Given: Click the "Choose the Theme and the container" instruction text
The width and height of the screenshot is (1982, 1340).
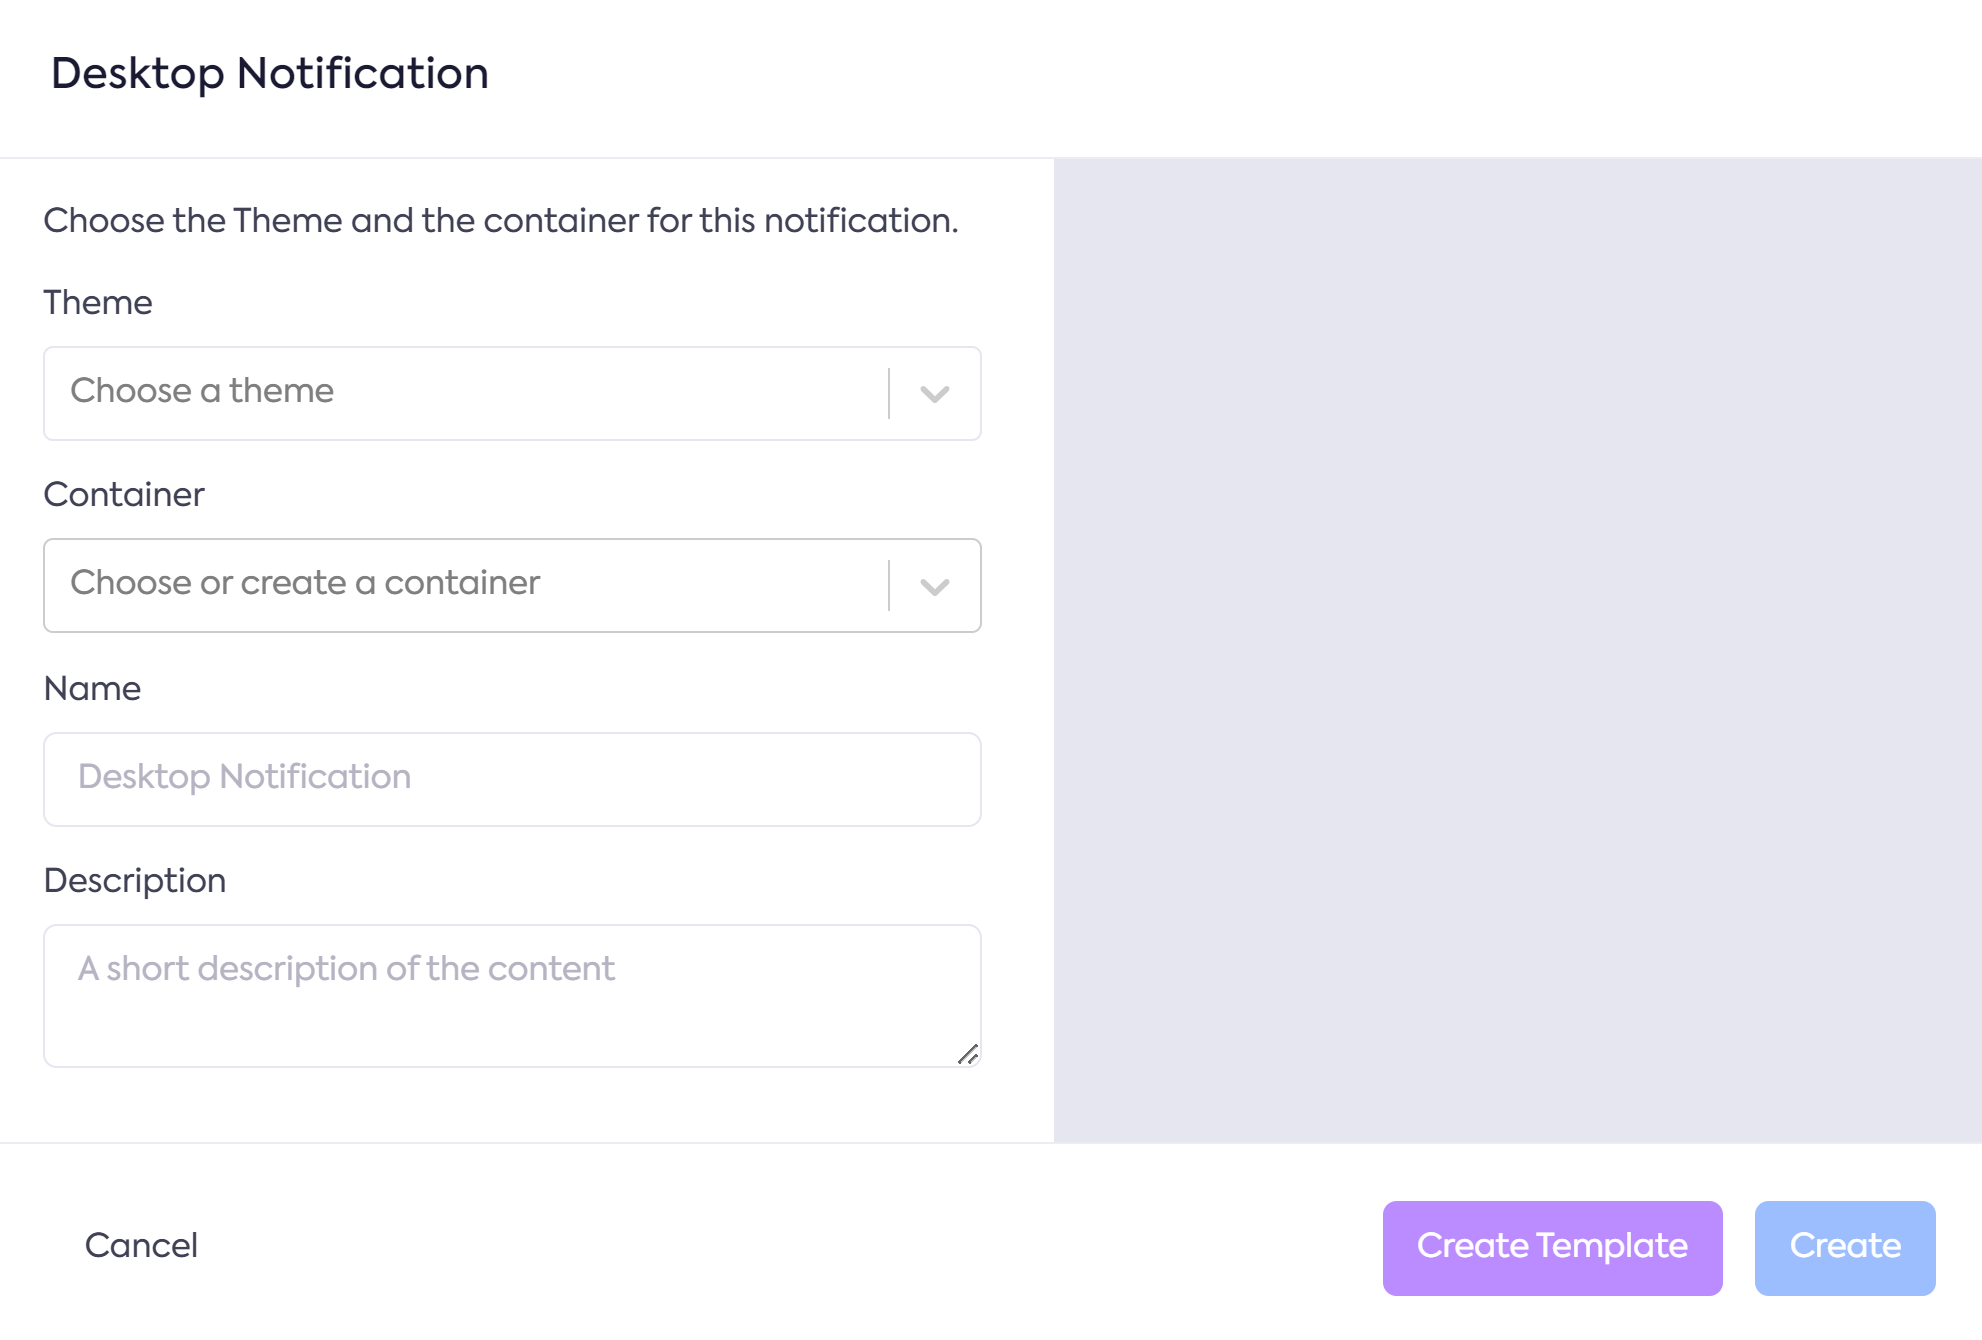Looking at the screenshot, I should click(x=500, y=220).
